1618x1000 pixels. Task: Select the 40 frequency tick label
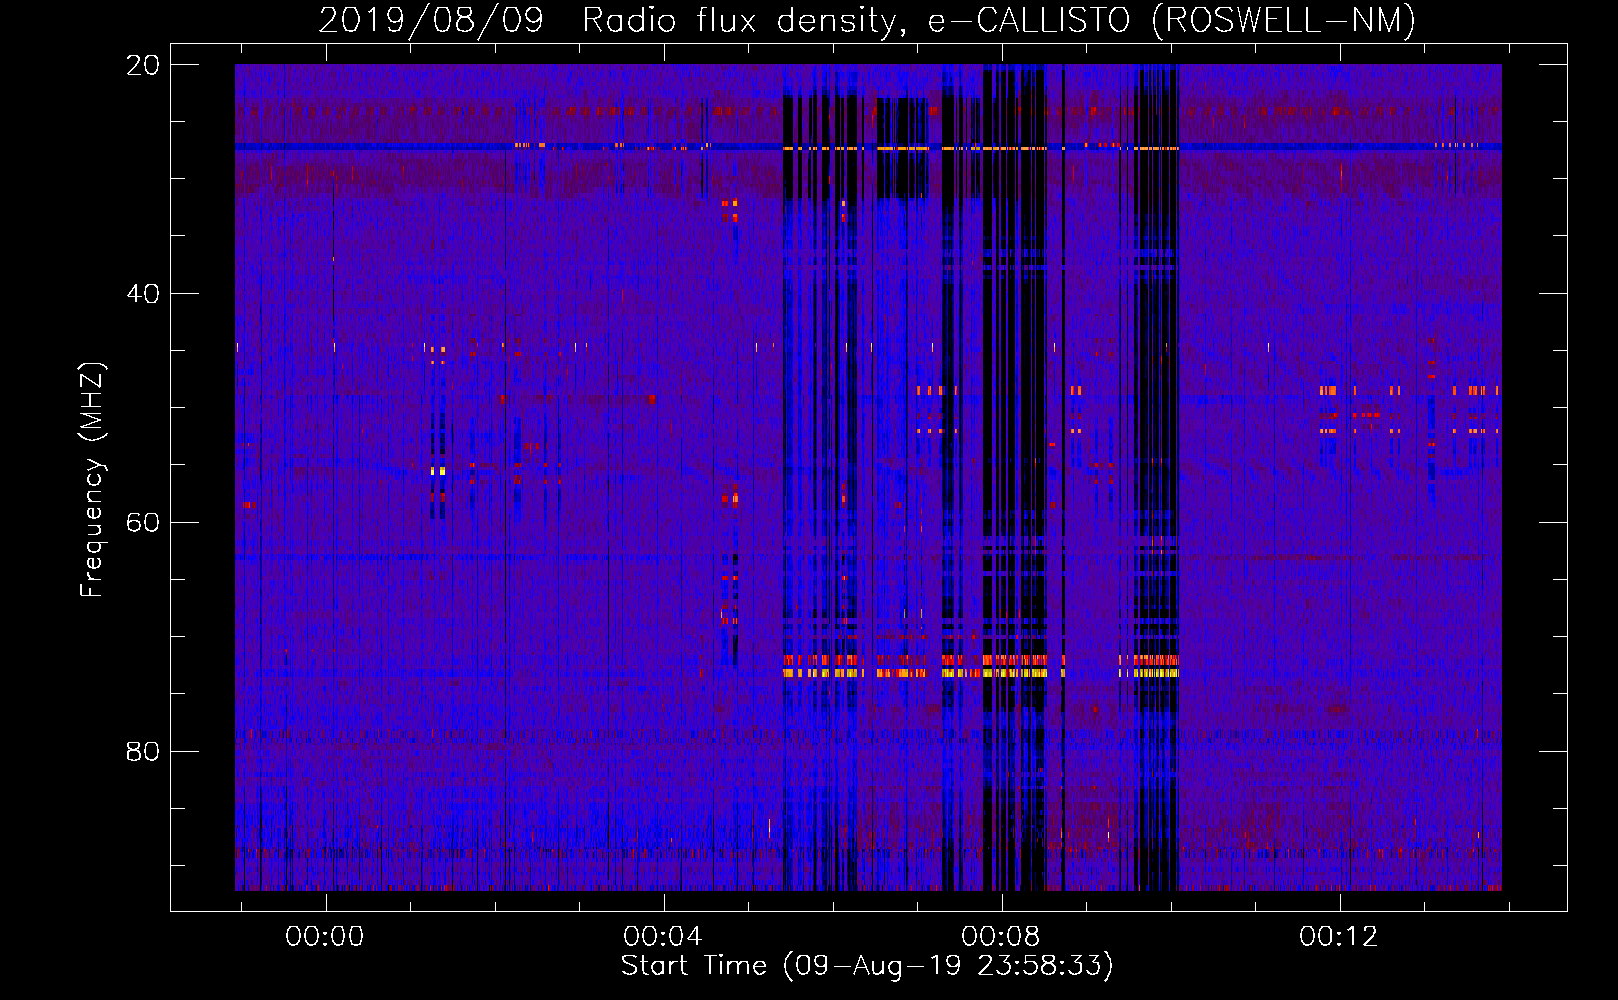point(143,294)
